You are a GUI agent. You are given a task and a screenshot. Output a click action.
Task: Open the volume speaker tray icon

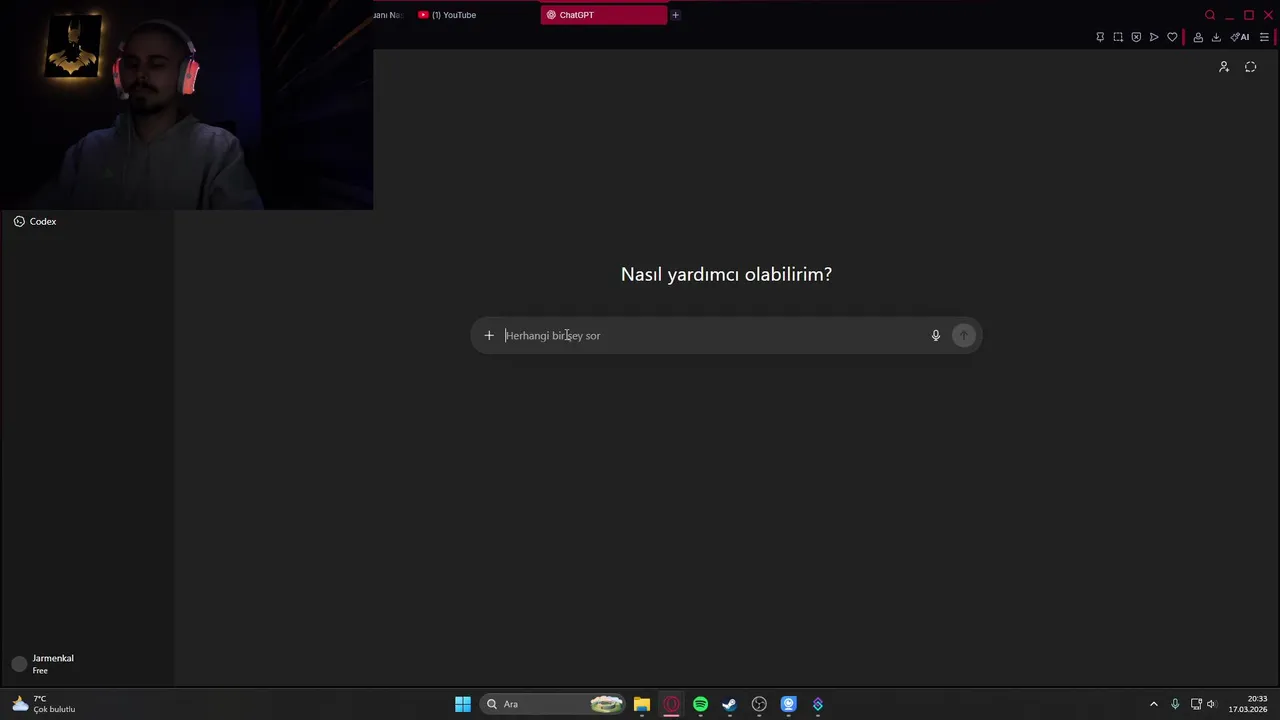click(x=1211, y=704)
